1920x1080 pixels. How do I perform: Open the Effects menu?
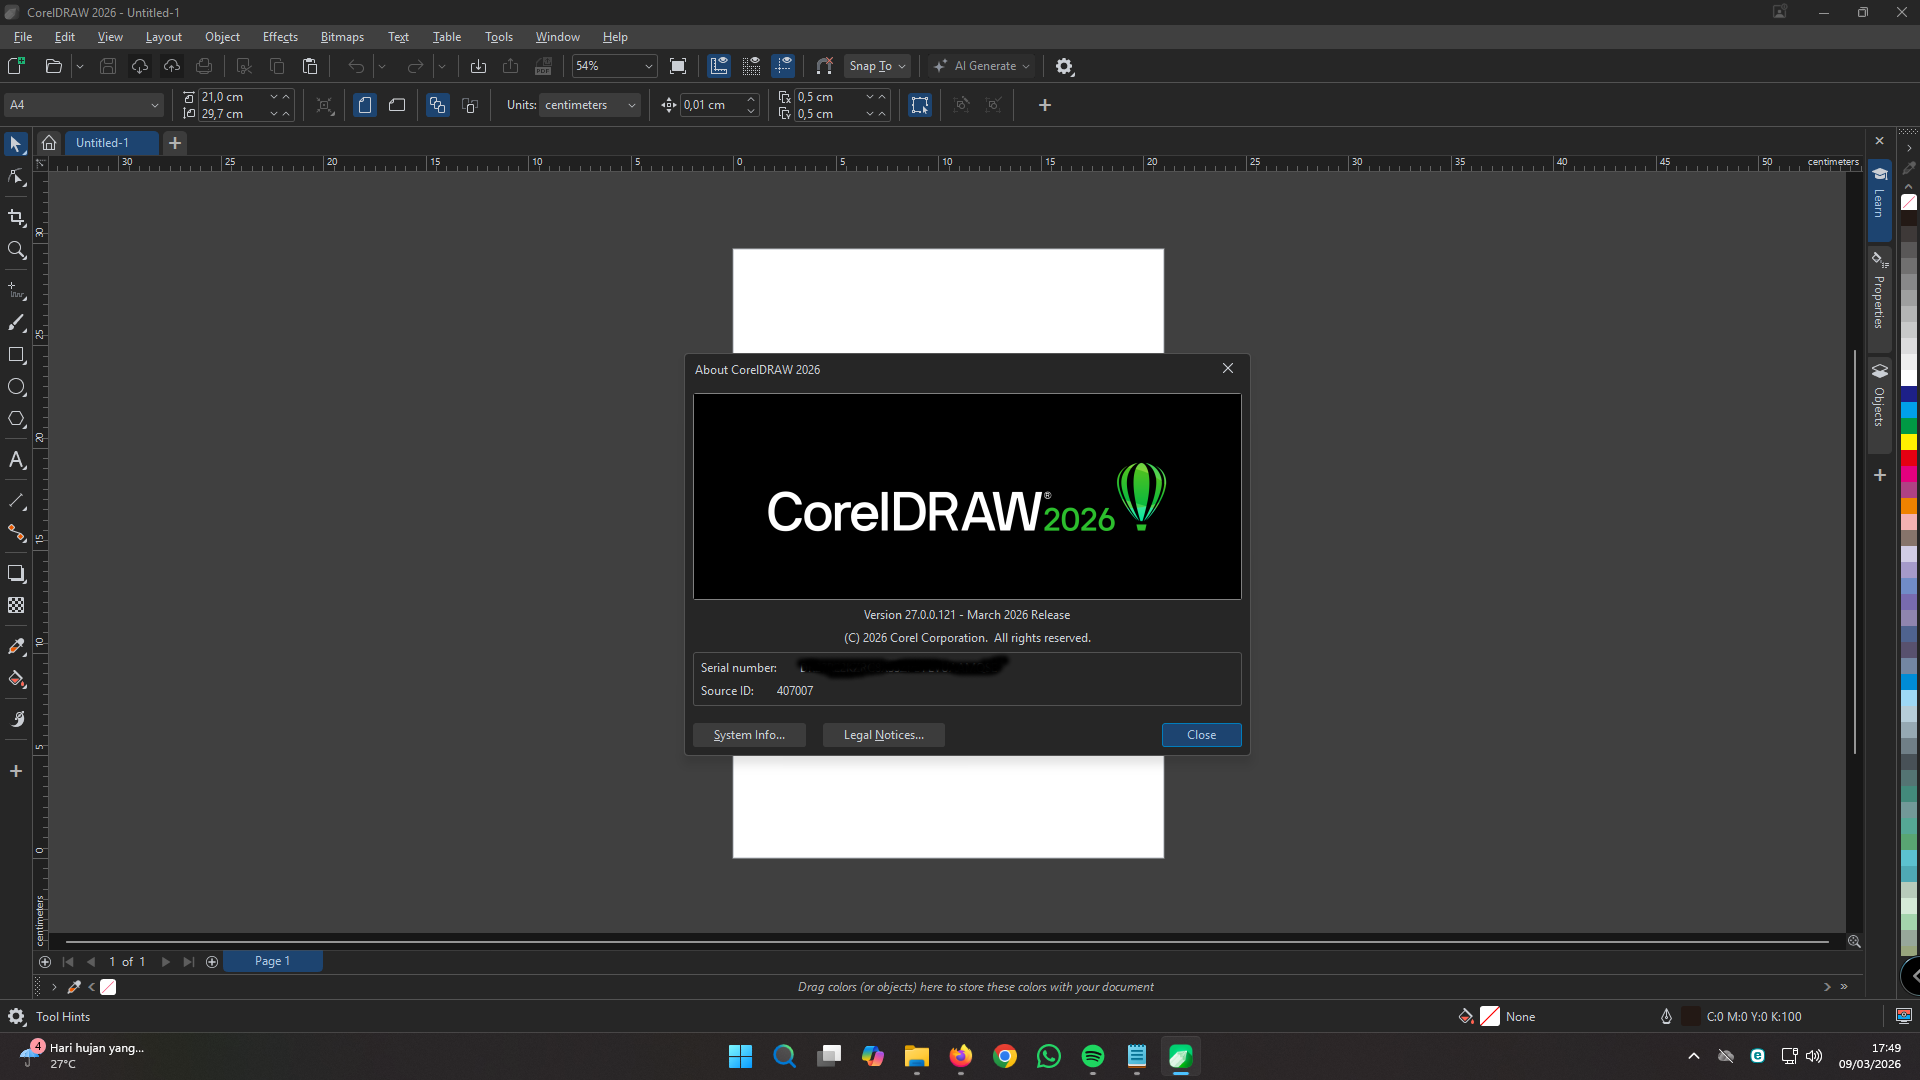tap(280, 37)
